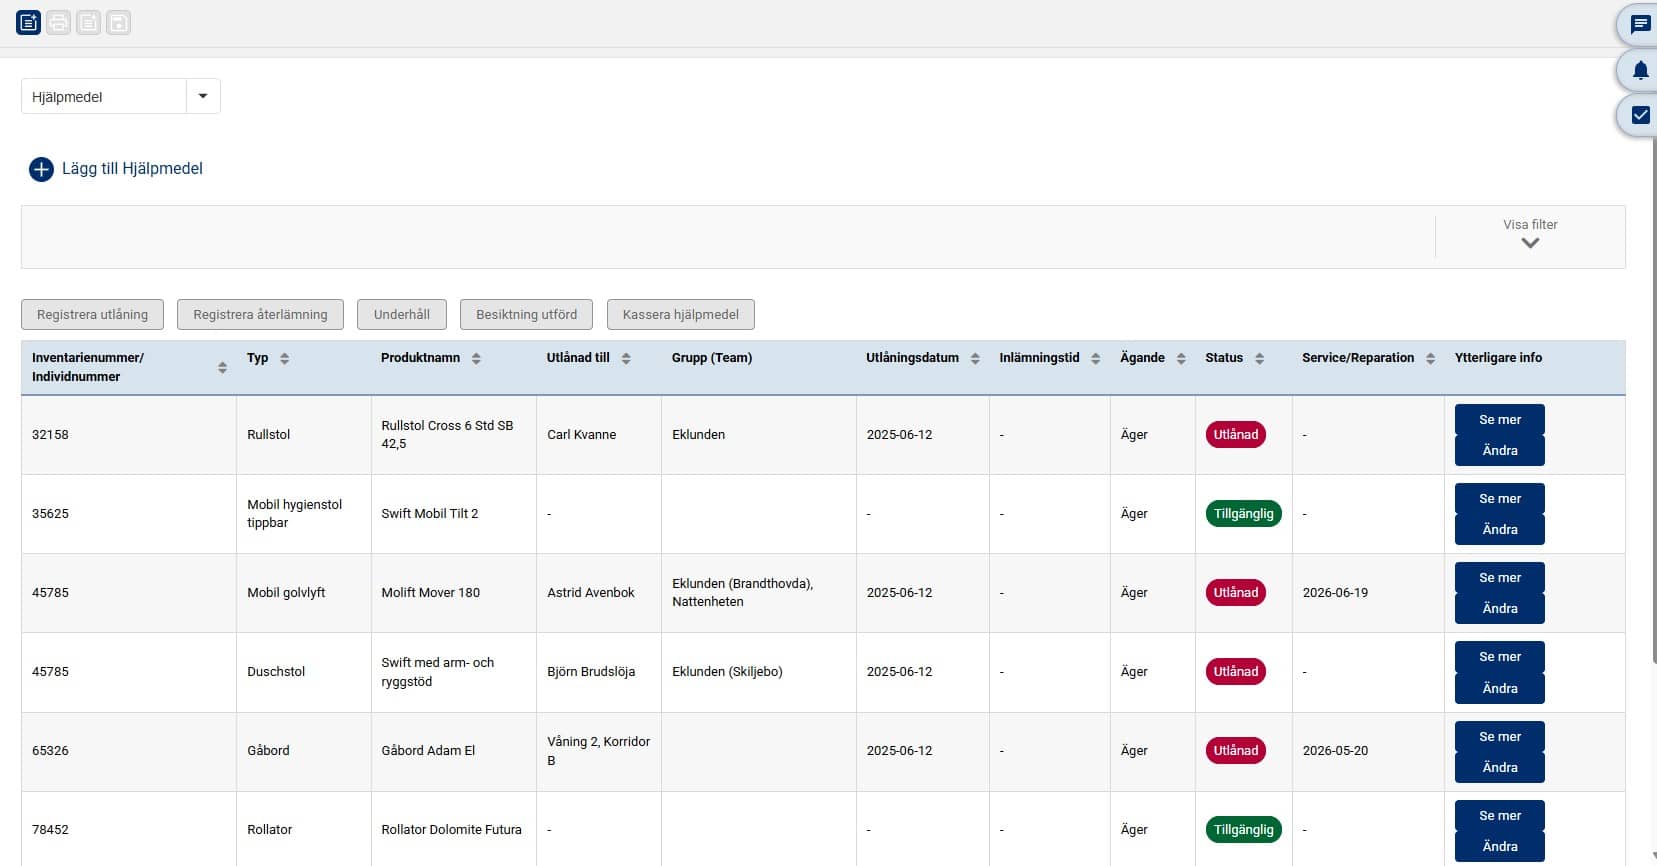Click Kassera hjälpmedel button
The image size is (1657, 866).
[x=680, y=314]
